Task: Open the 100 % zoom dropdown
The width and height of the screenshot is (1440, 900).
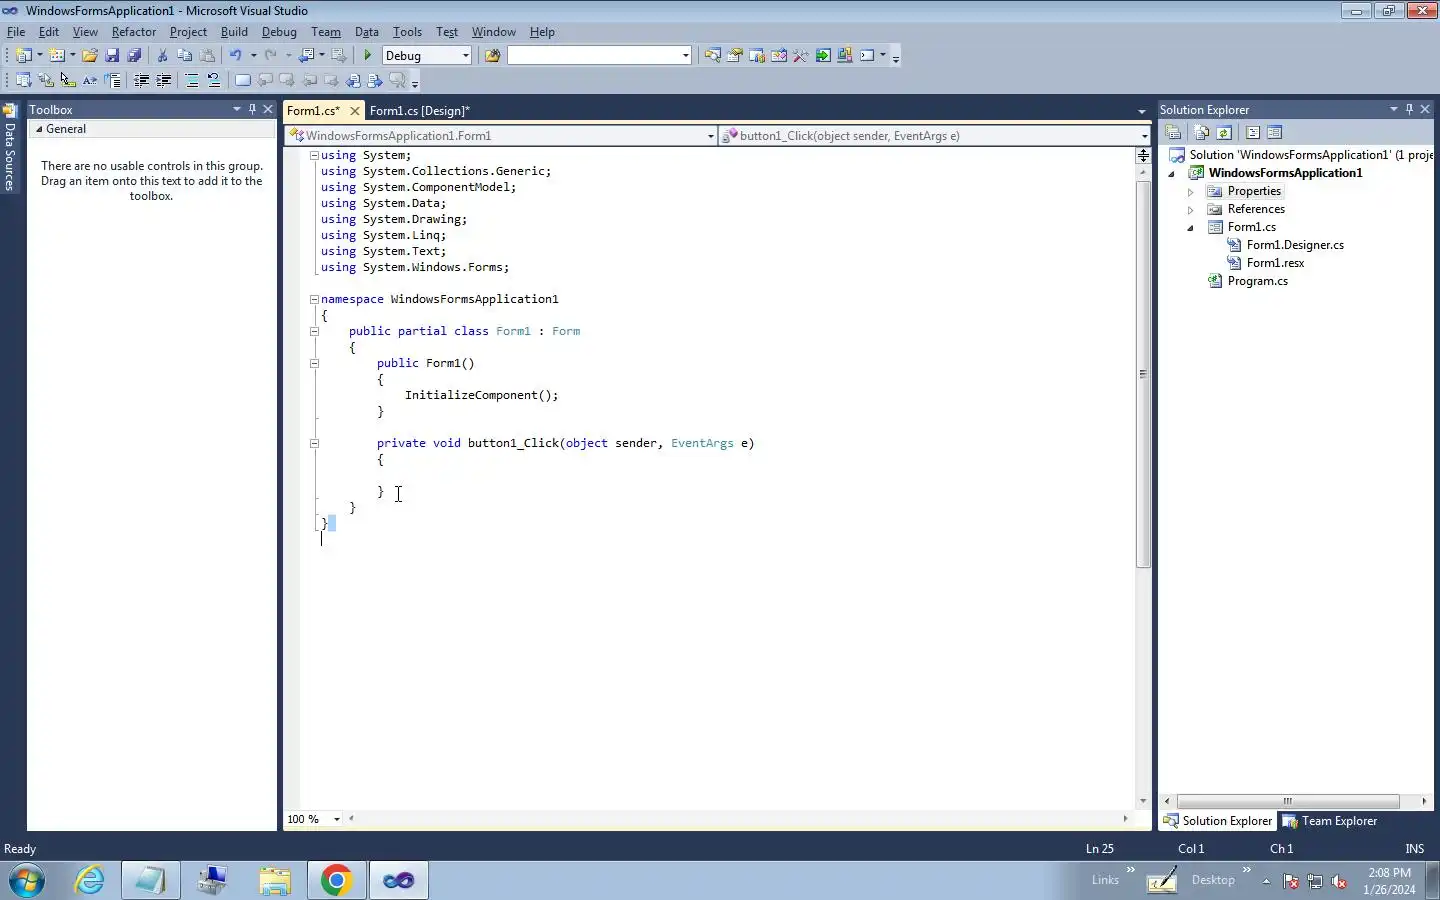Action: click(337, 819)
